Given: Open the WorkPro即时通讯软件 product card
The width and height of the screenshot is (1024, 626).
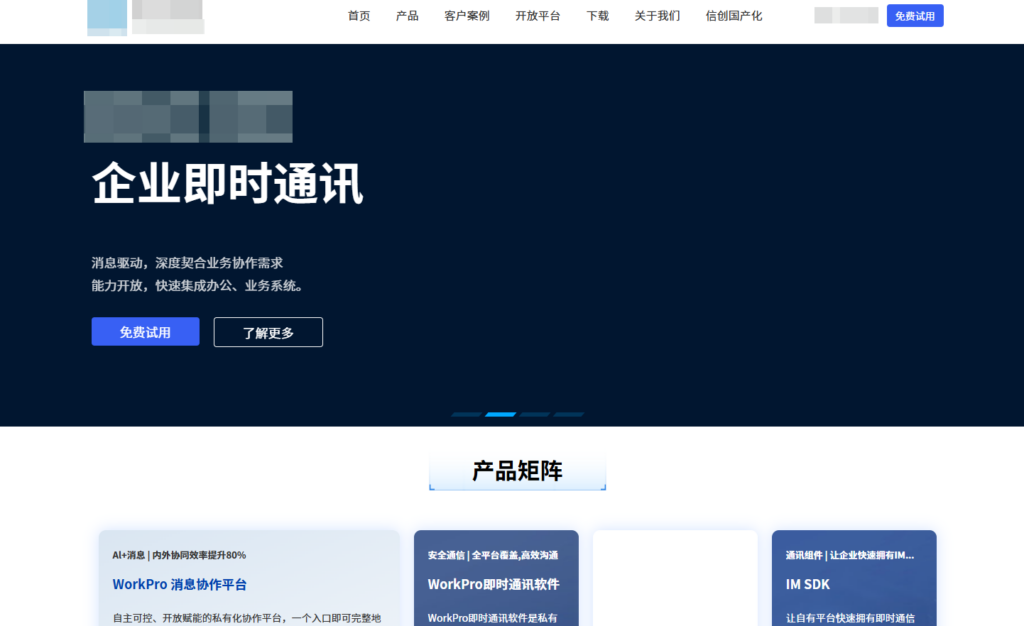Looking at the screenshot, I should [495, 584].
